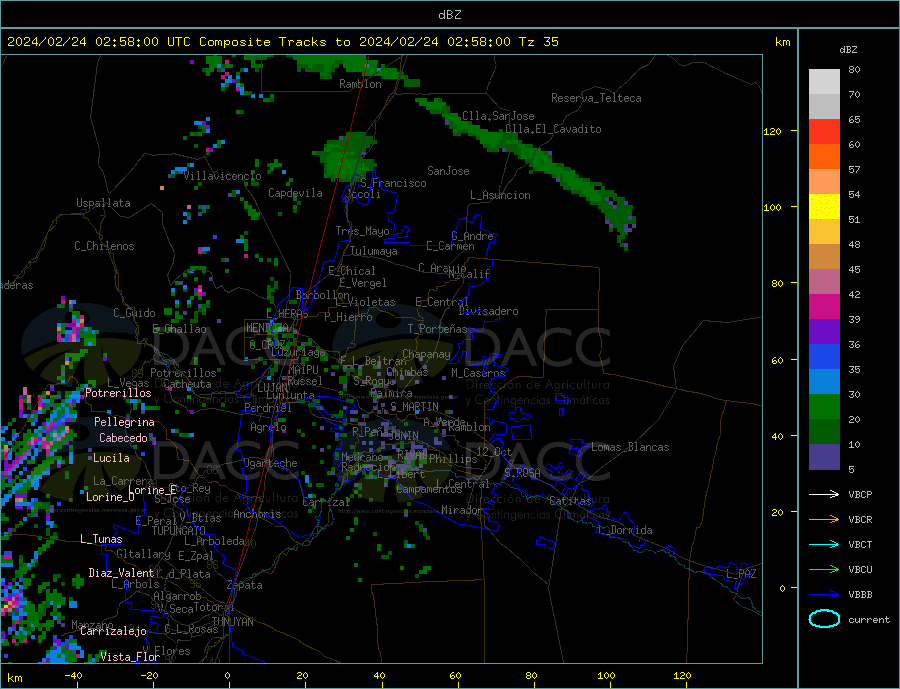
Task: Click the Mirador place label
Action: coord(462,510)
